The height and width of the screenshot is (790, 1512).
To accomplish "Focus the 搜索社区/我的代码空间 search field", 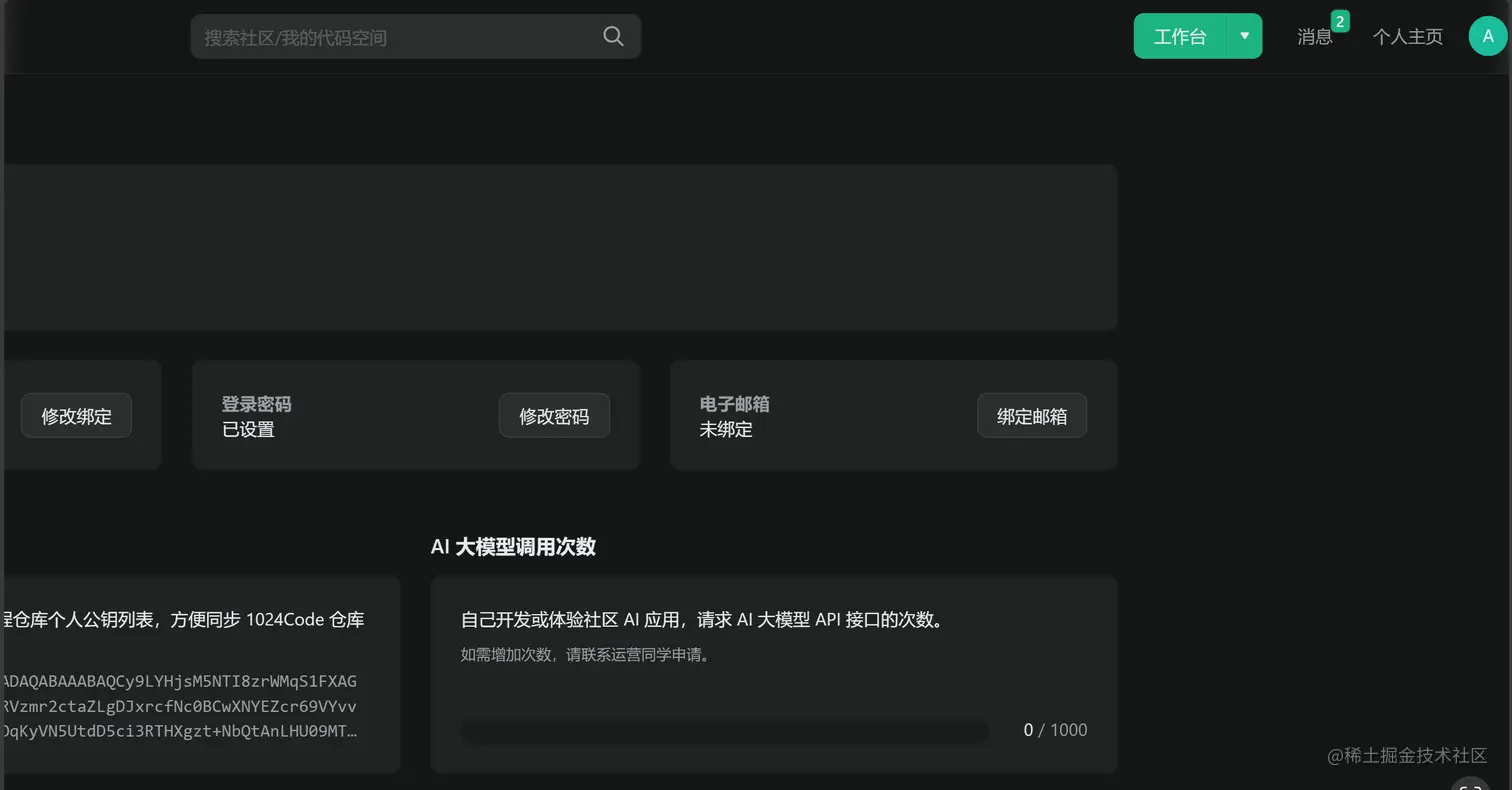I will [x=415, y=36].
